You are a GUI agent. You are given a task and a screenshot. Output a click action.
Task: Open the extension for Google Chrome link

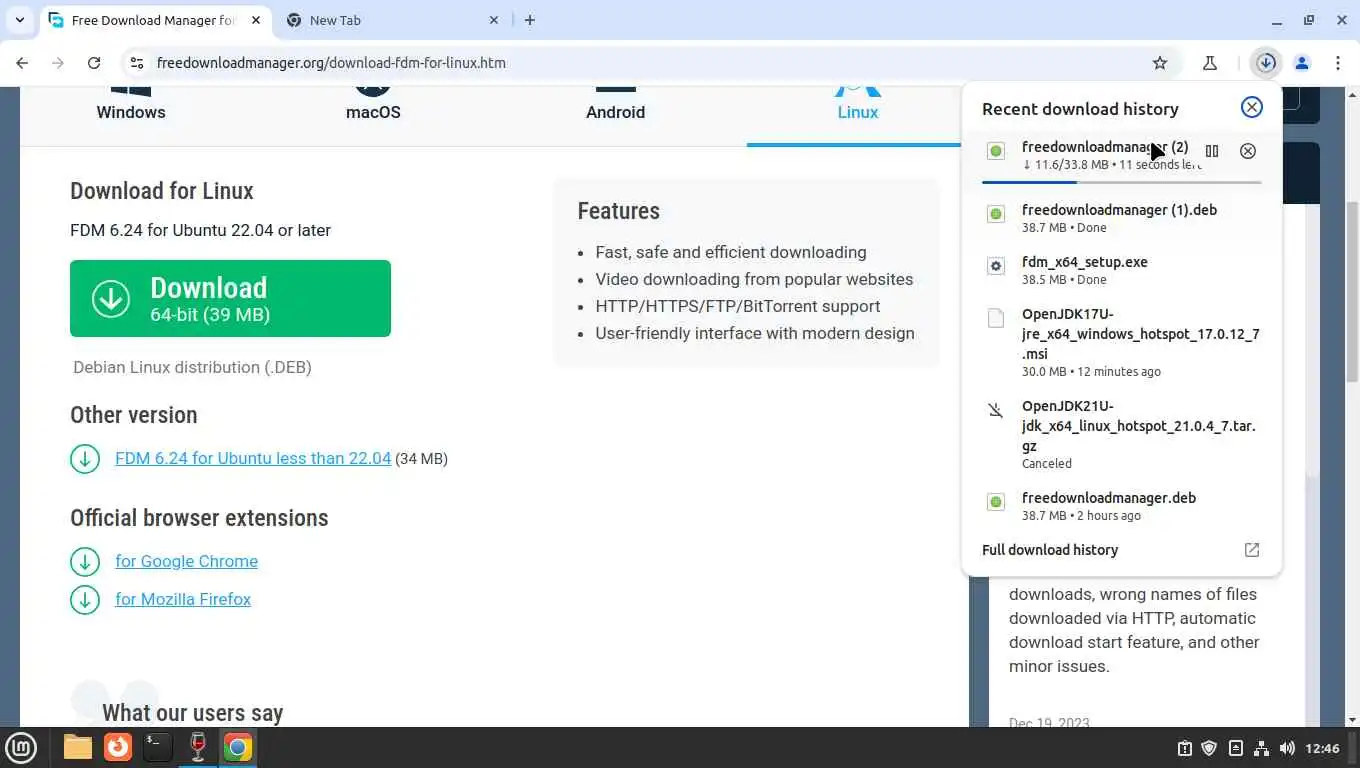(x=186, y=561)
